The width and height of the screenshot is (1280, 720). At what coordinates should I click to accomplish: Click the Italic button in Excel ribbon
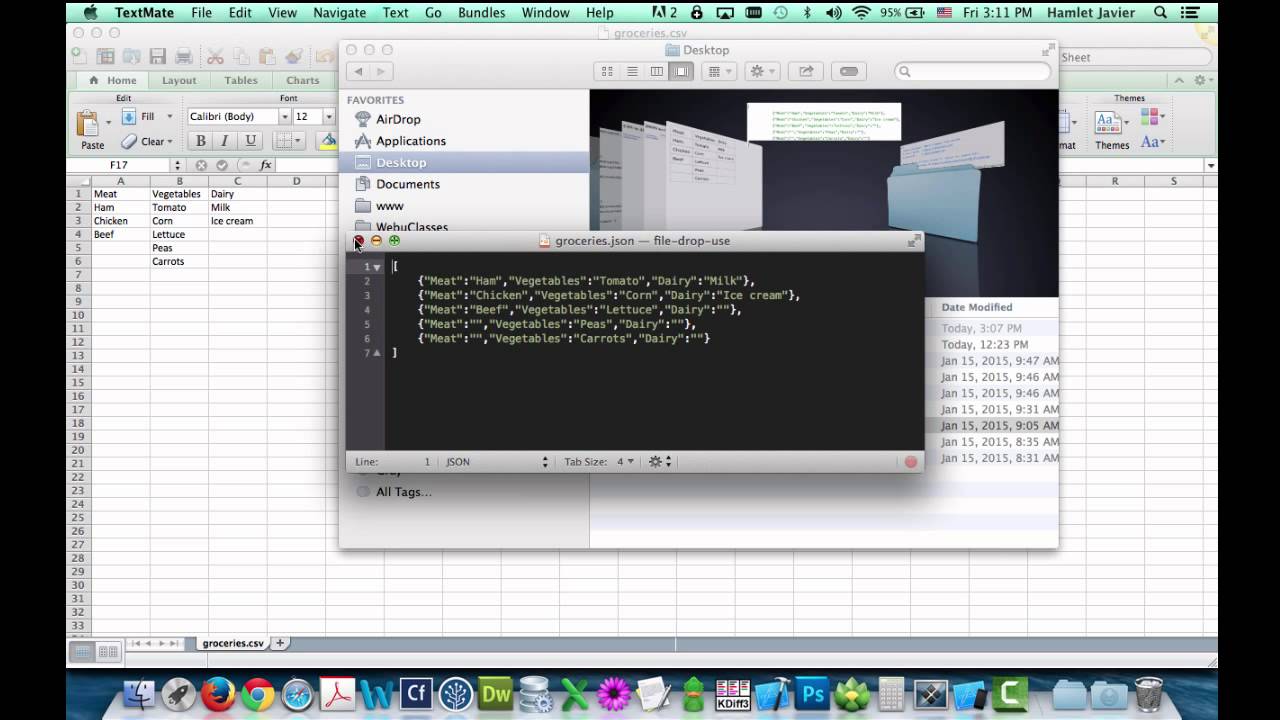pyautogui.click(x=224, y=141)
